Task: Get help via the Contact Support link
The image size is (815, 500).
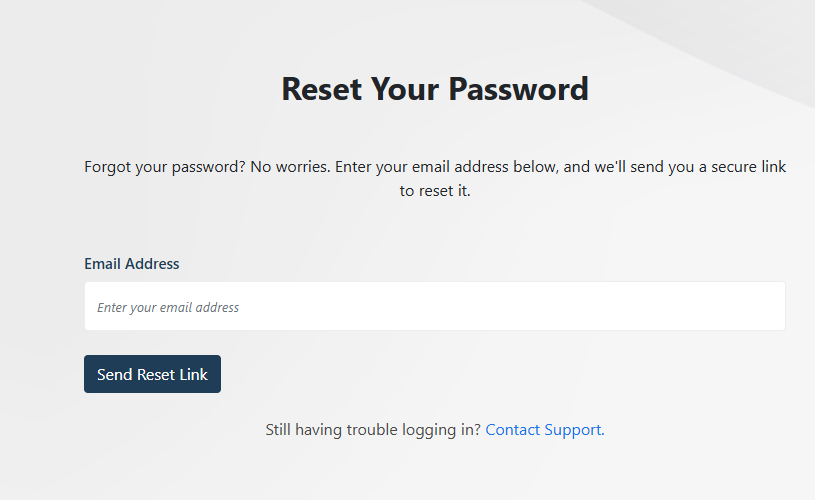Action: click(543, 430)
